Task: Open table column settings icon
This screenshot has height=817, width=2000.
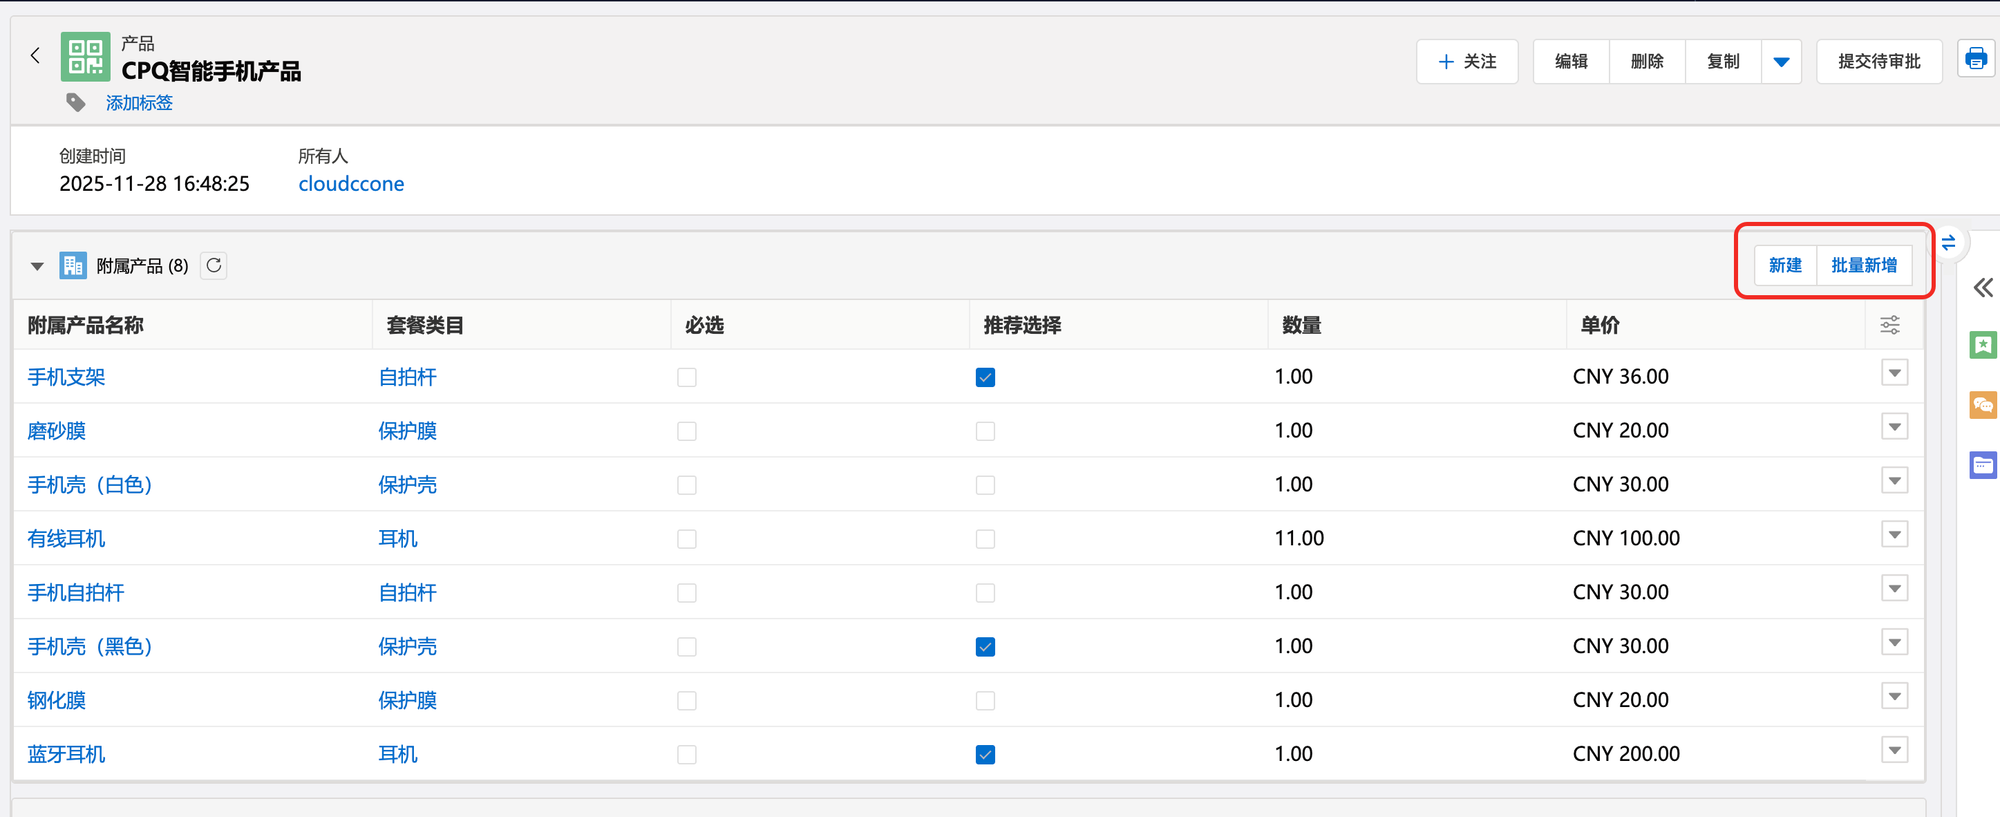Action: tap(1890, 325)
